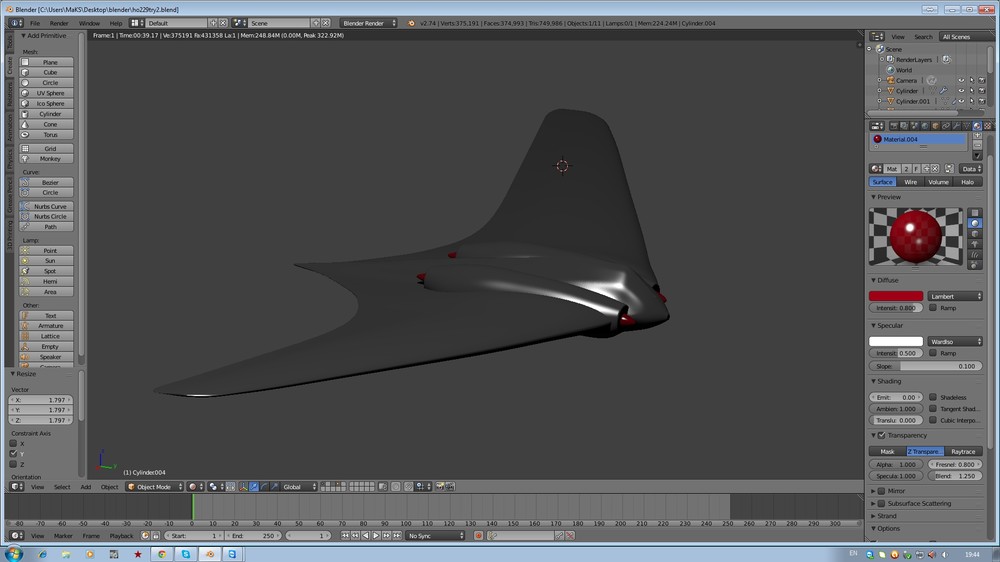Add an Armature object
1000x562 pixels.
50,326
